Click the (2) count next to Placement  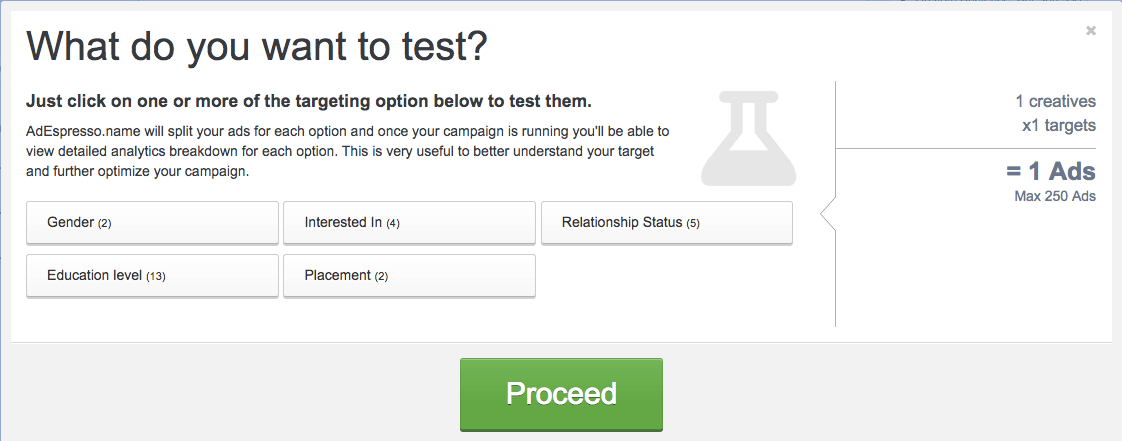[x=381, y=276]
